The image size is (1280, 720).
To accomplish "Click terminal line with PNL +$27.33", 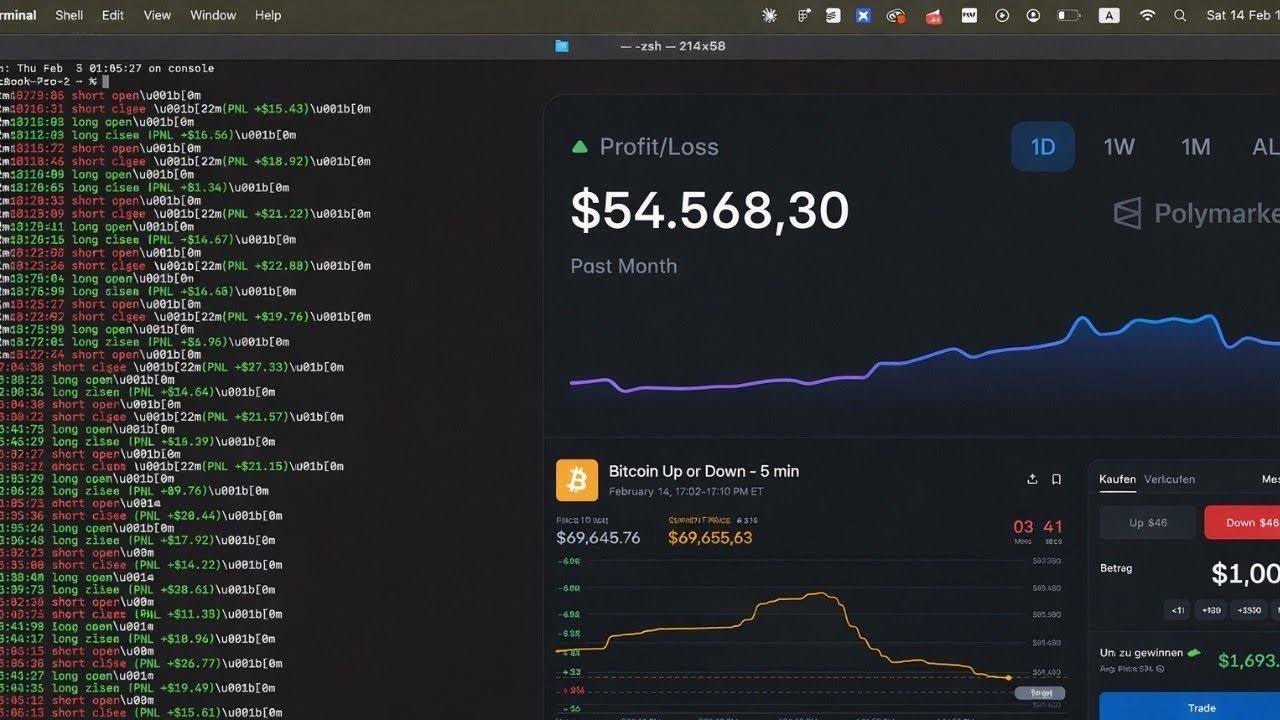I will (x=172, y=367).
